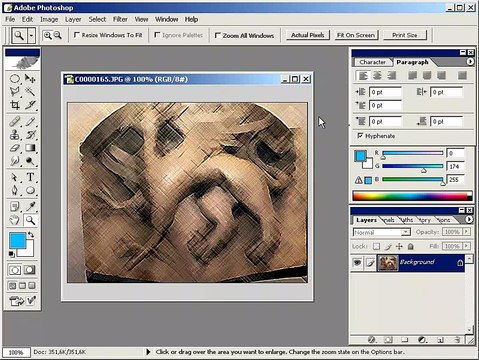Align paragraph text left
479x360 pixels.
tap(363, 76)
